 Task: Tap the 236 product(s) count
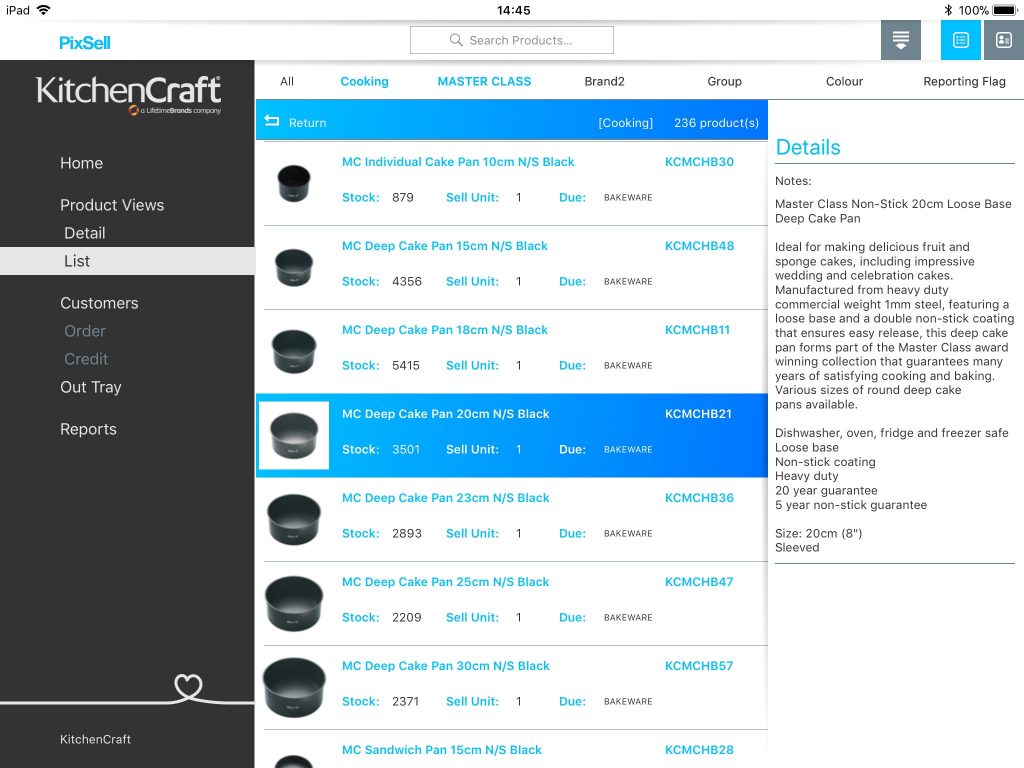coord(716,123)
